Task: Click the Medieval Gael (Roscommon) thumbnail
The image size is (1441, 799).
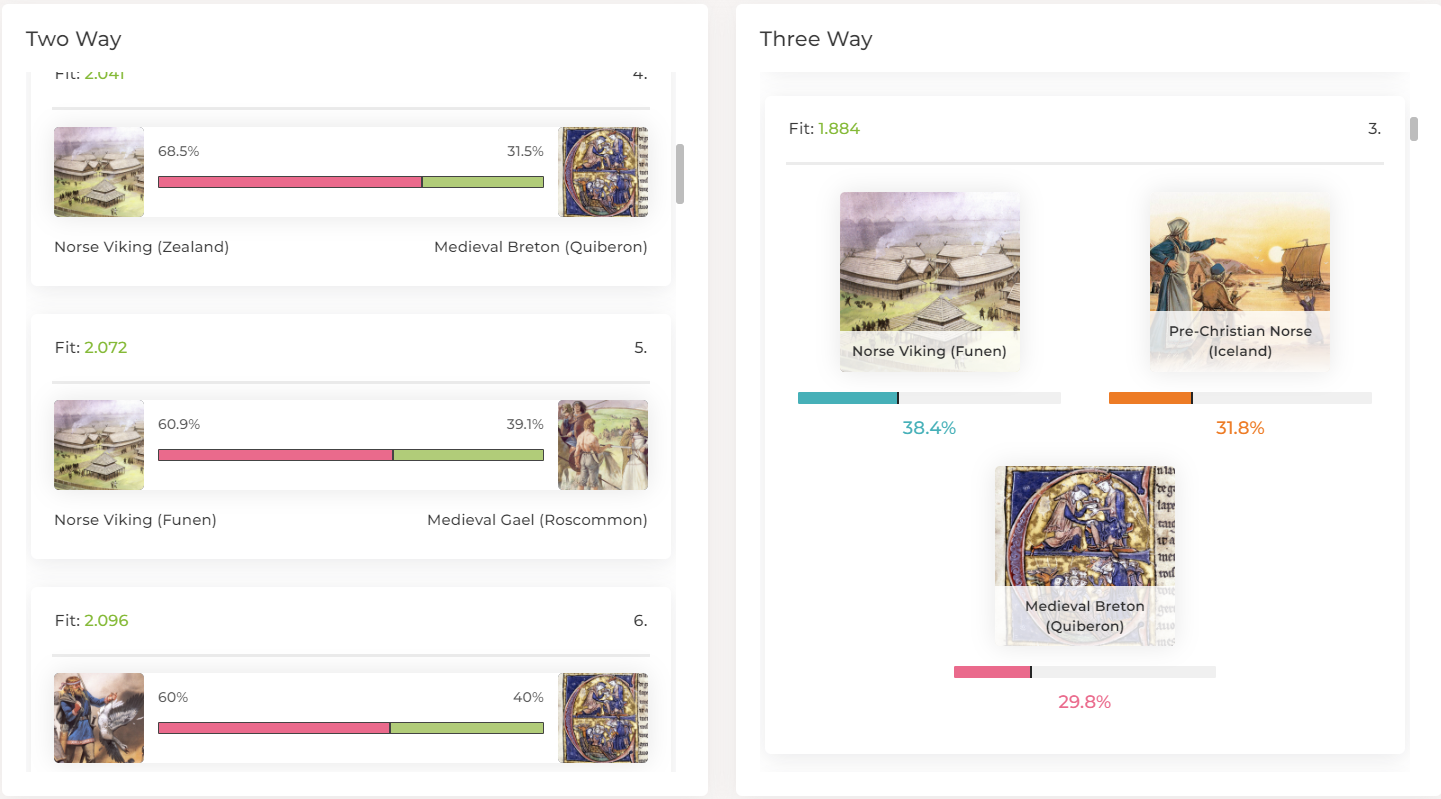Action: (603, 445)
